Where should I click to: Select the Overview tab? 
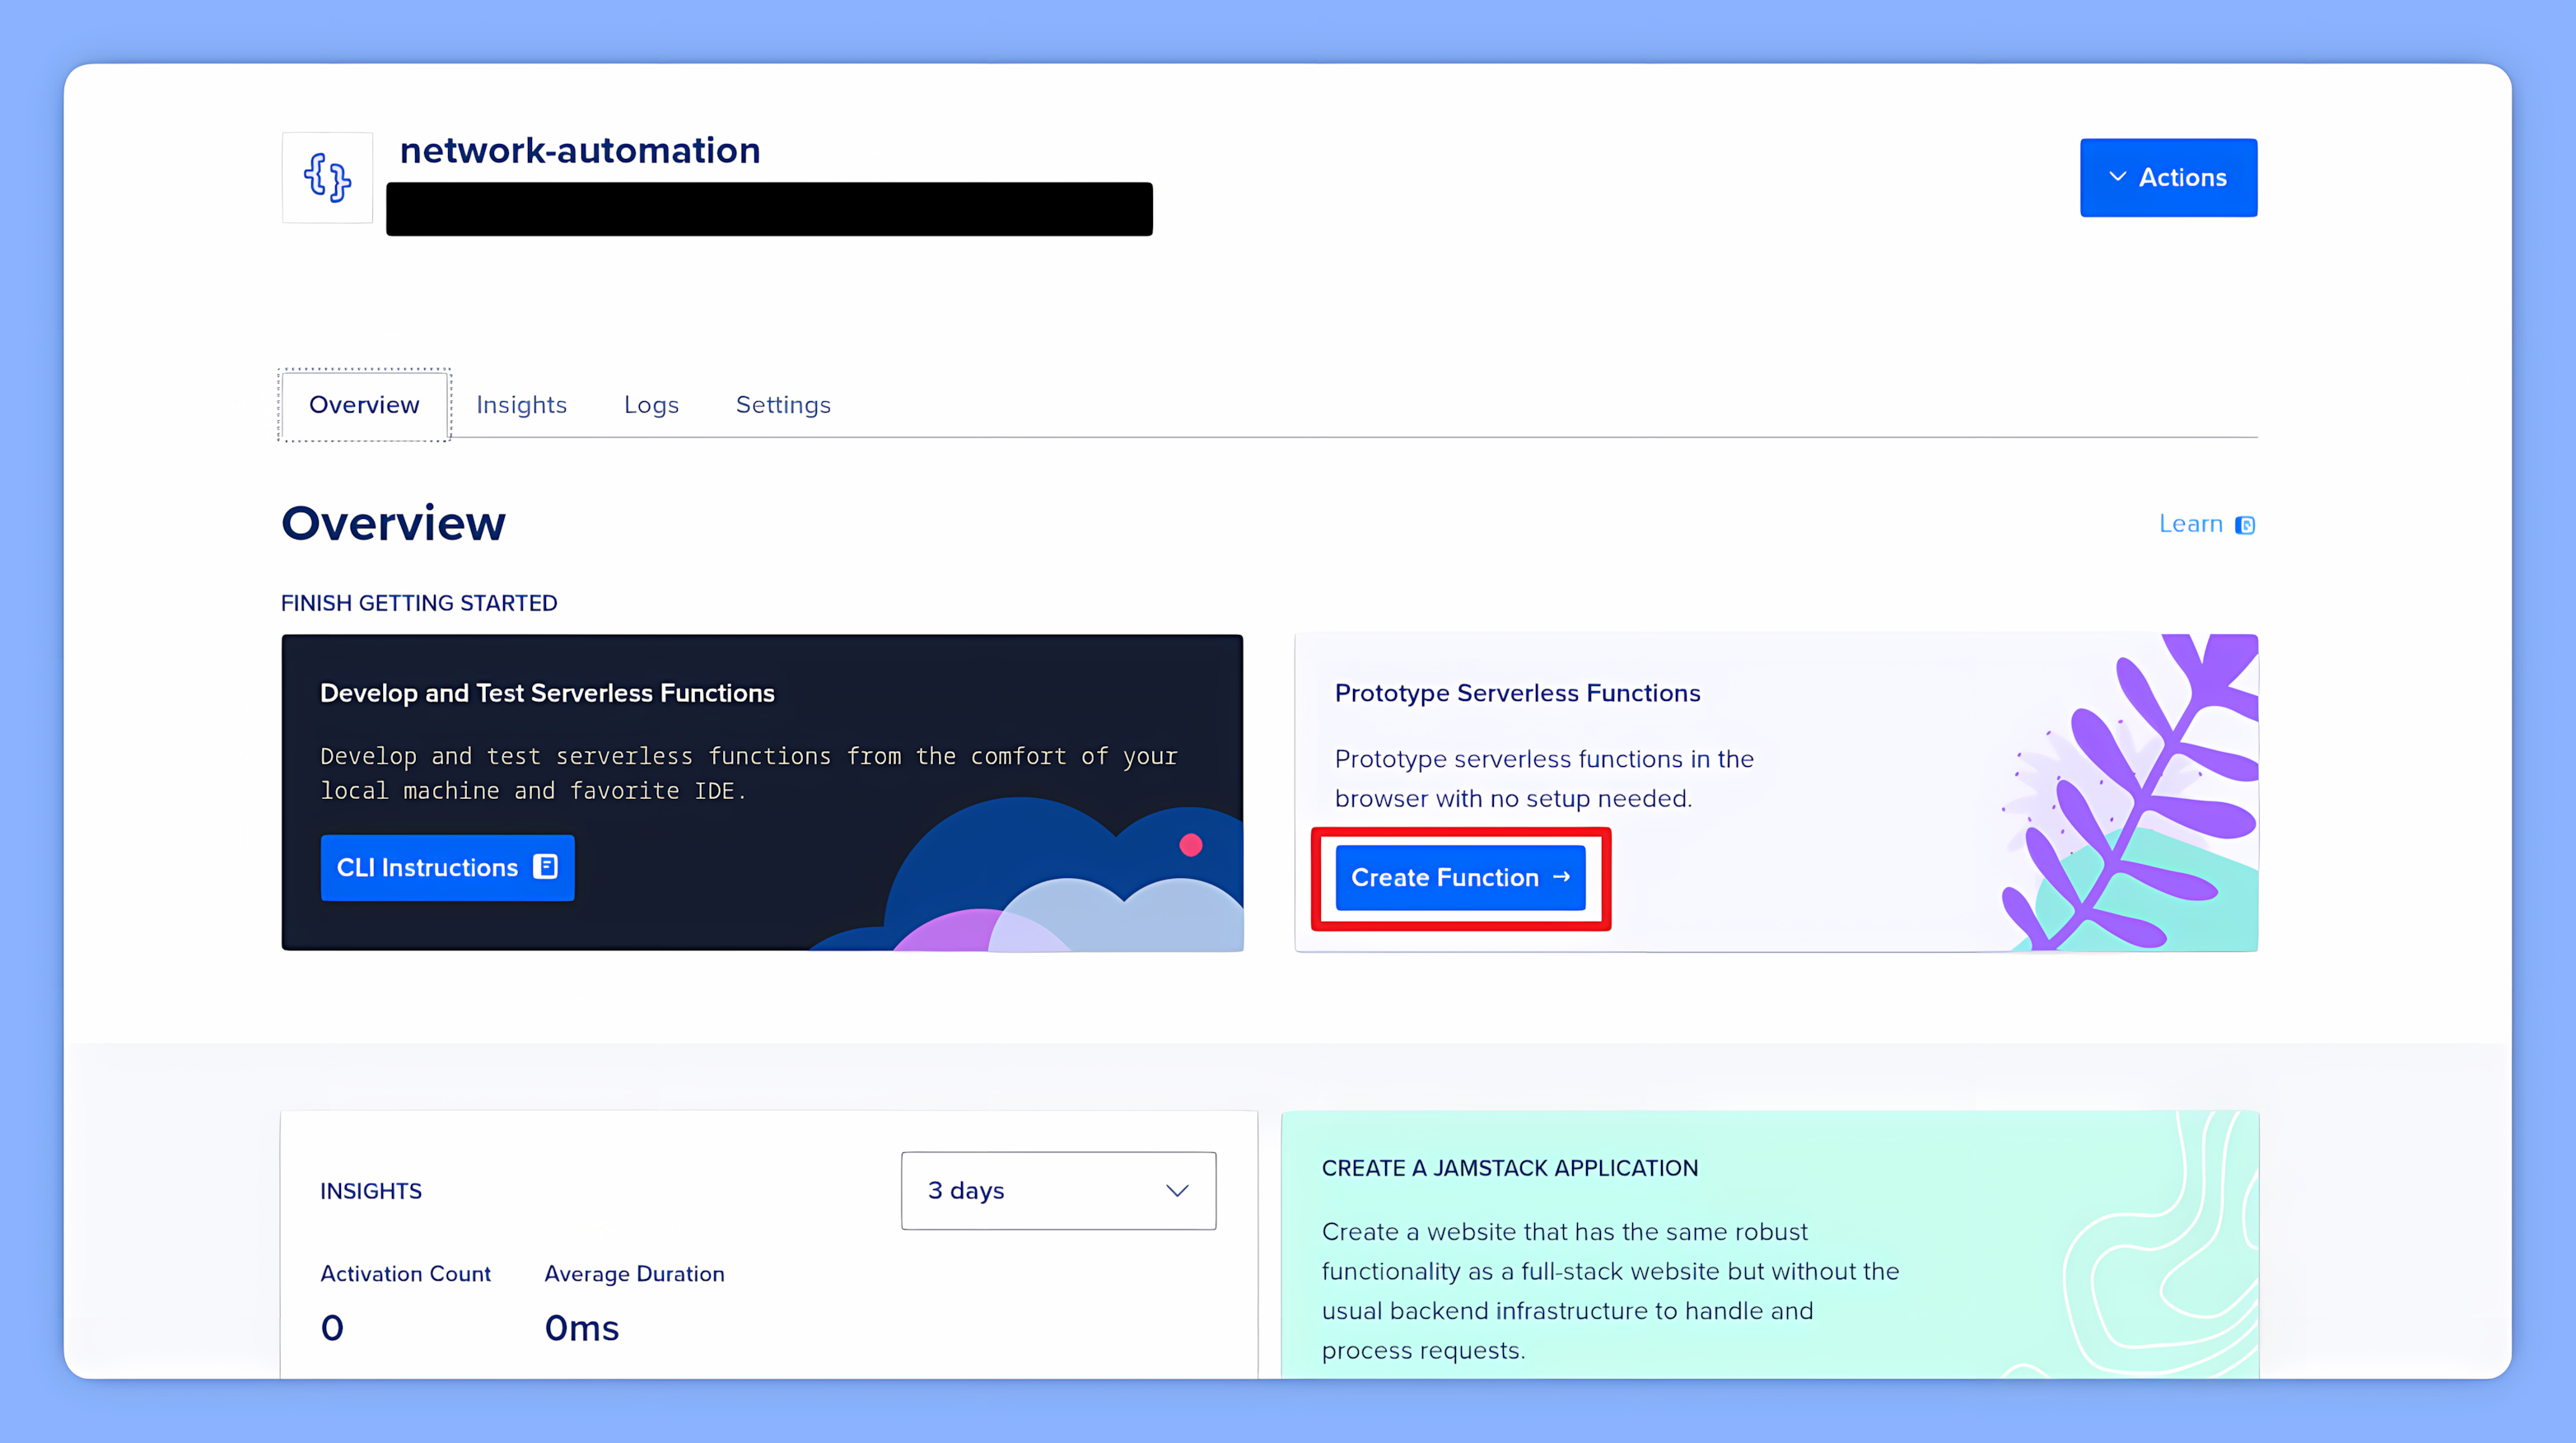(x=364, y=405)
